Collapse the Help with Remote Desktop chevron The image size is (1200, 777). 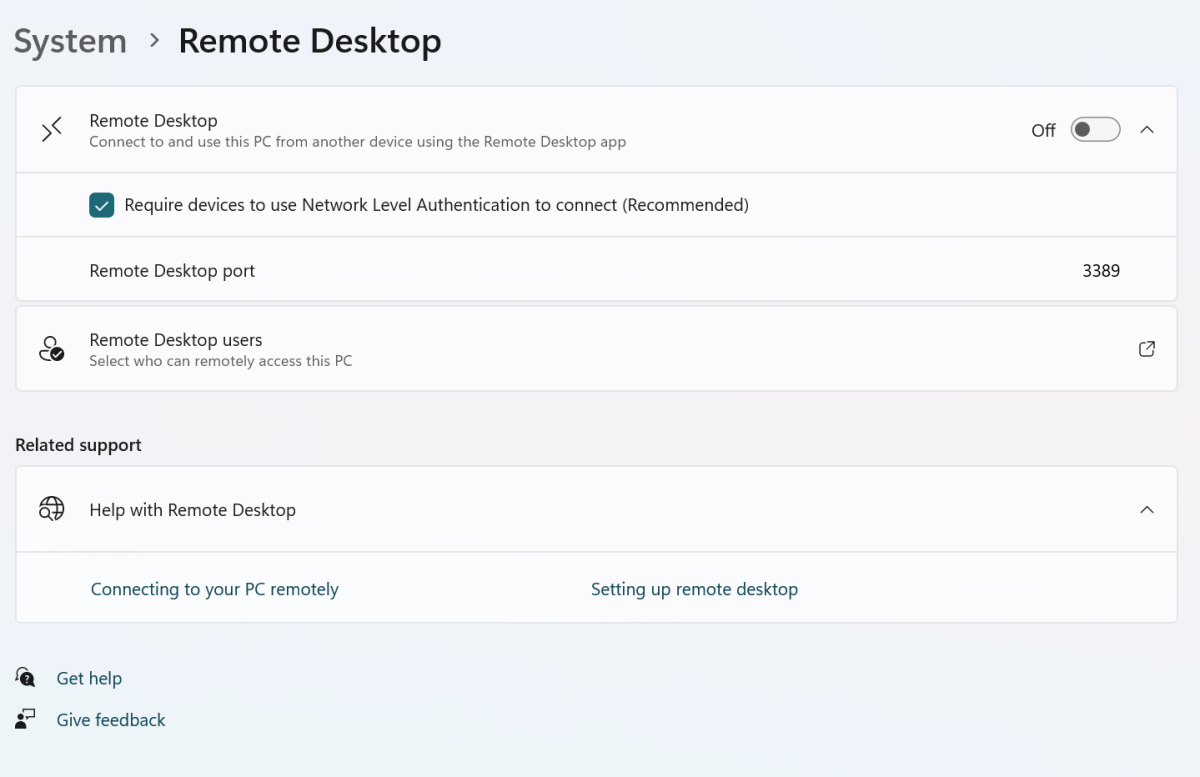point(1147,509)
